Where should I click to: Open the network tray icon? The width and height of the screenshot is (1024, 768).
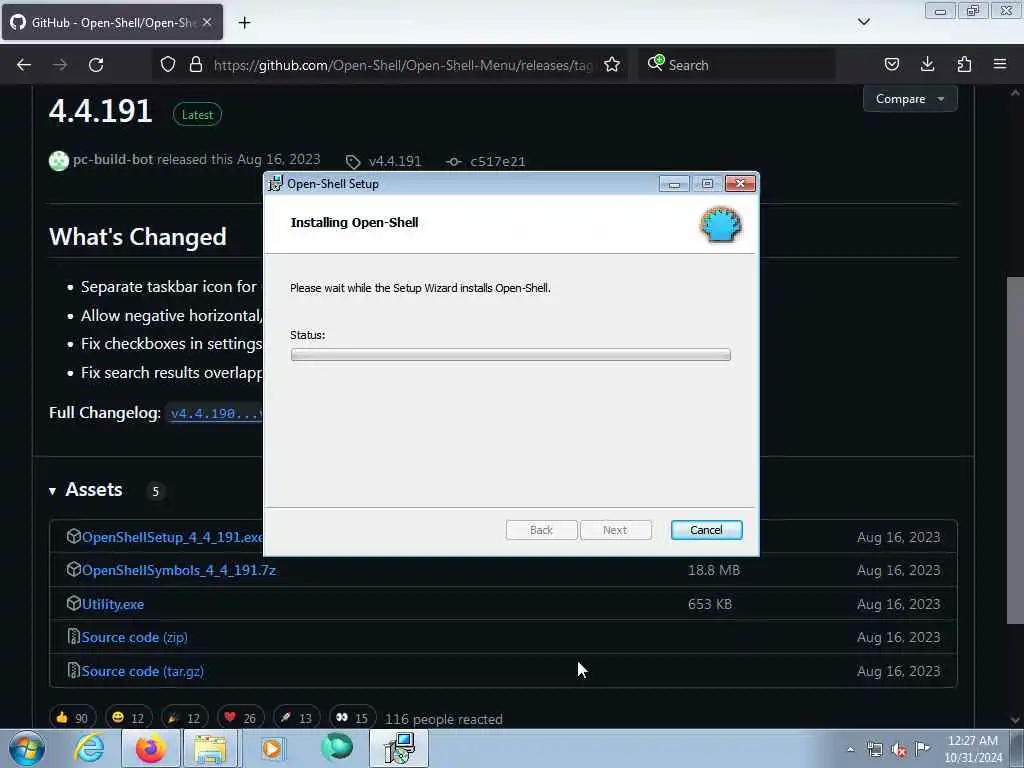[x=874, y=750]
